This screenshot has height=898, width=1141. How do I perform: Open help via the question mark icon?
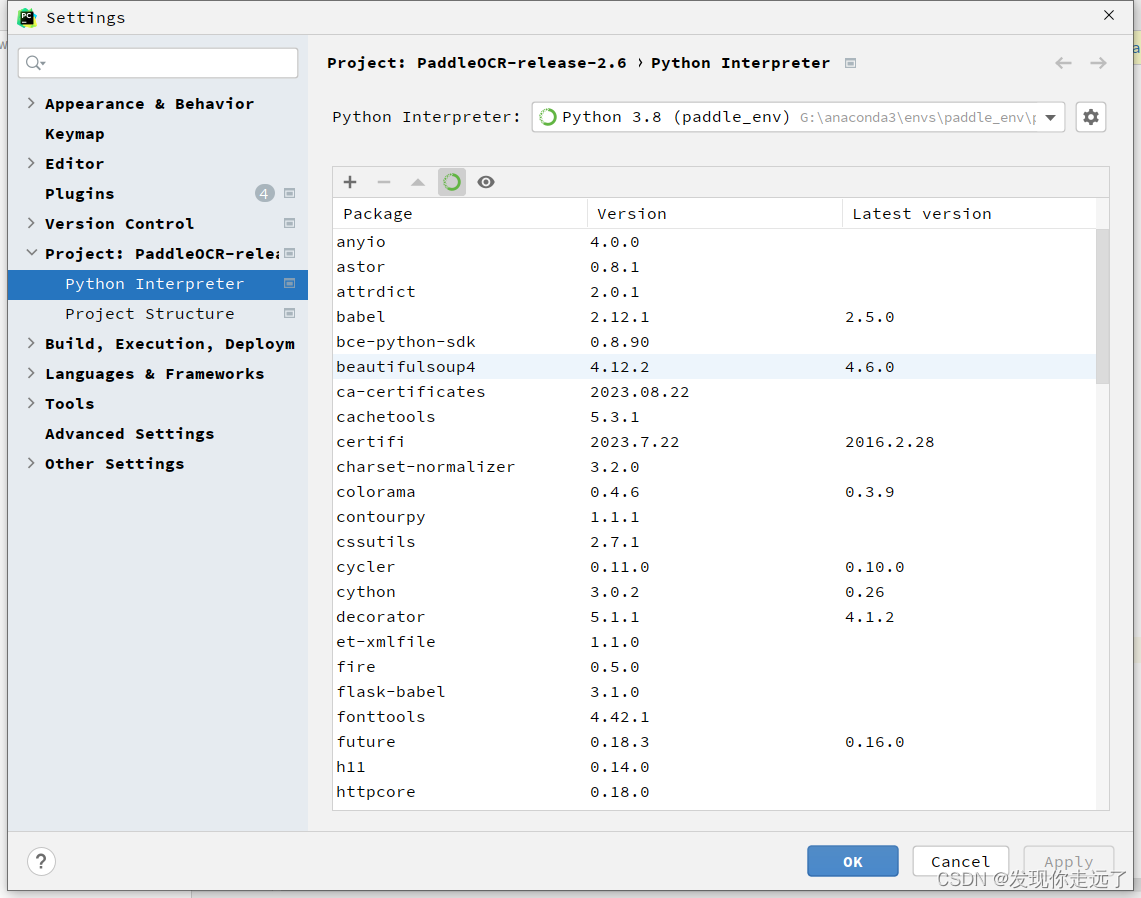click(x=40, y=861)
